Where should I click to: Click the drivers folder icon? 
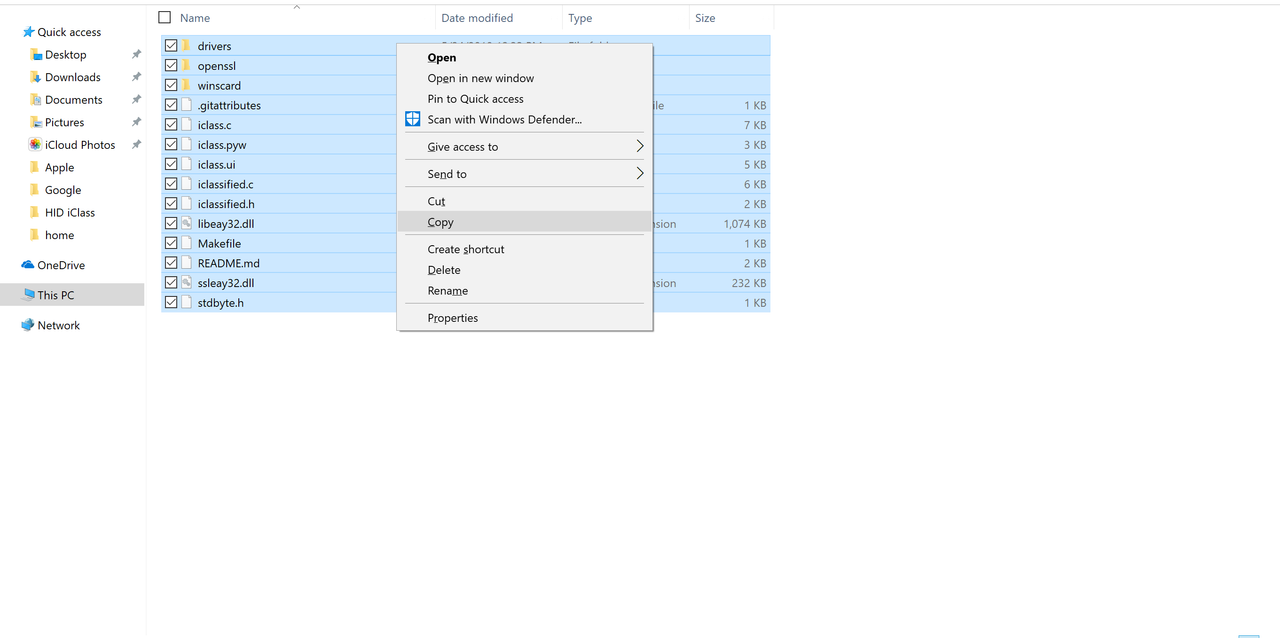coord(187,46)
